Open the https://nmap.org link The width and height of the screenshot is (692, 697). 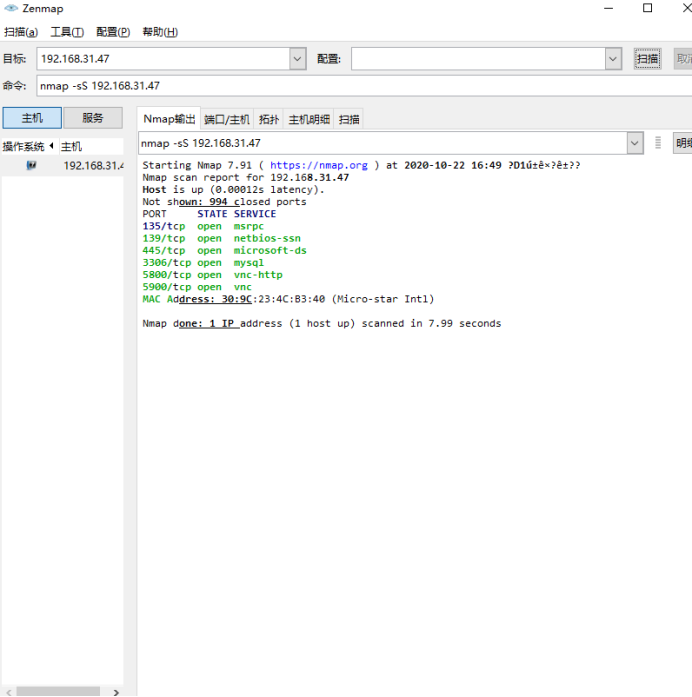pos(319,165)
